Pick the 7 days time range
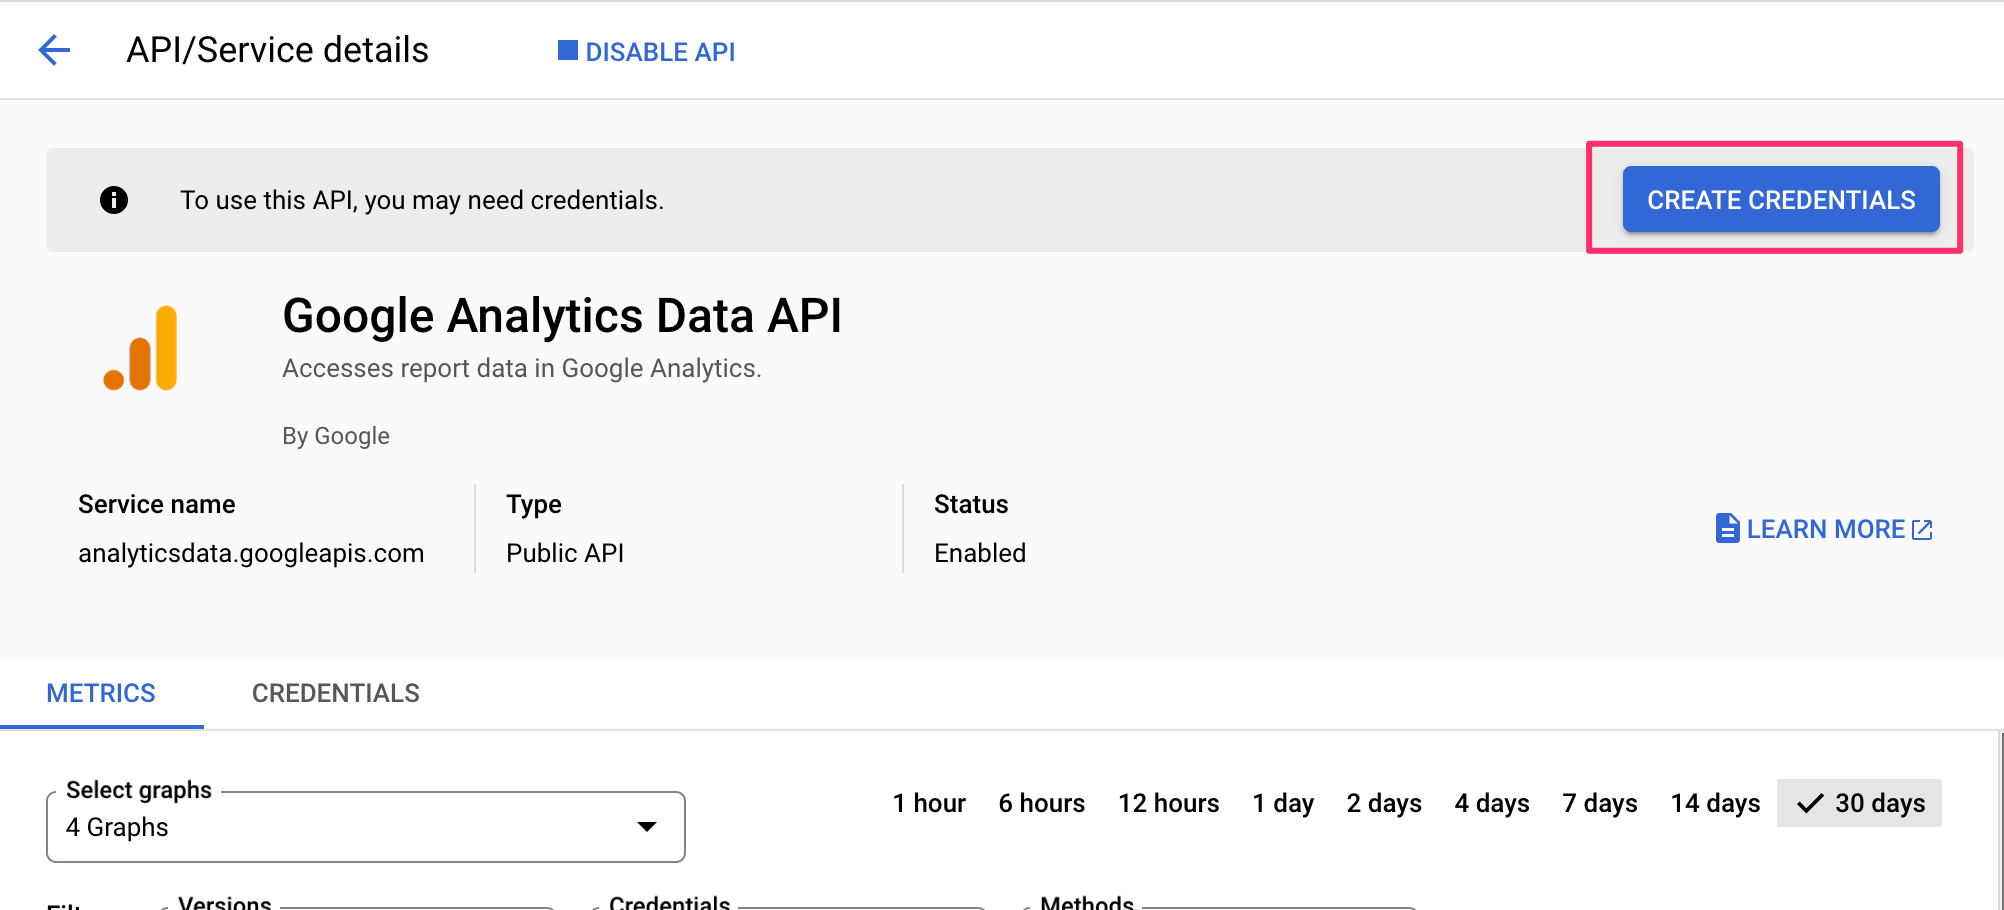 [1599, 803]
